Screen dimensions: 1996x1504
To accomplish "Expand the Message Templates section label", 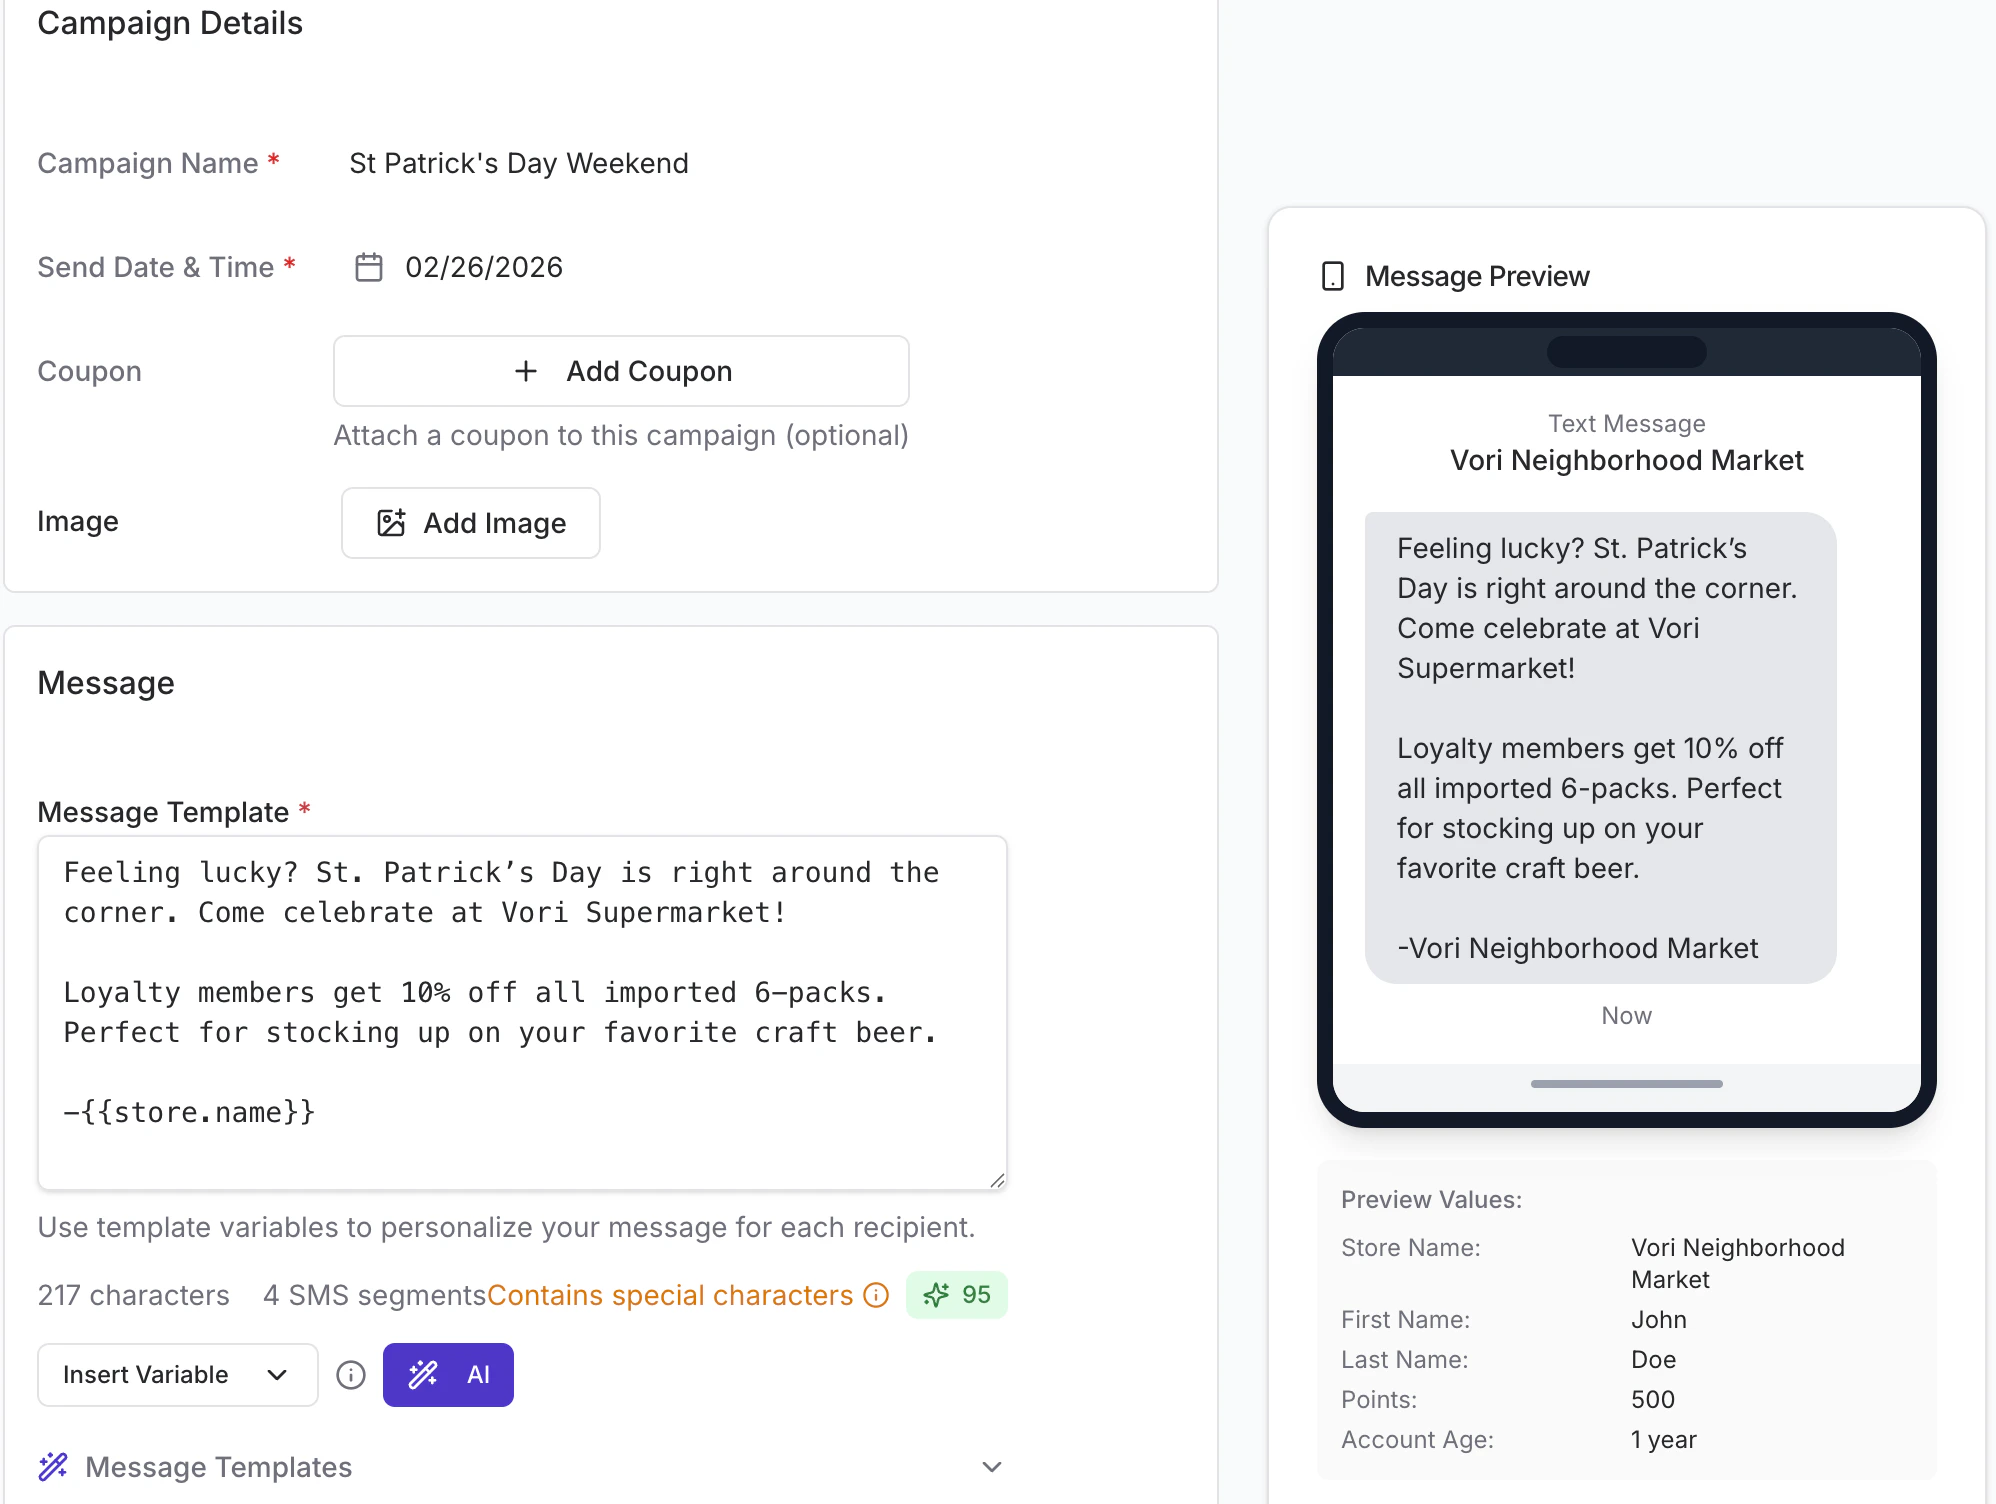I will [218, 1467].
